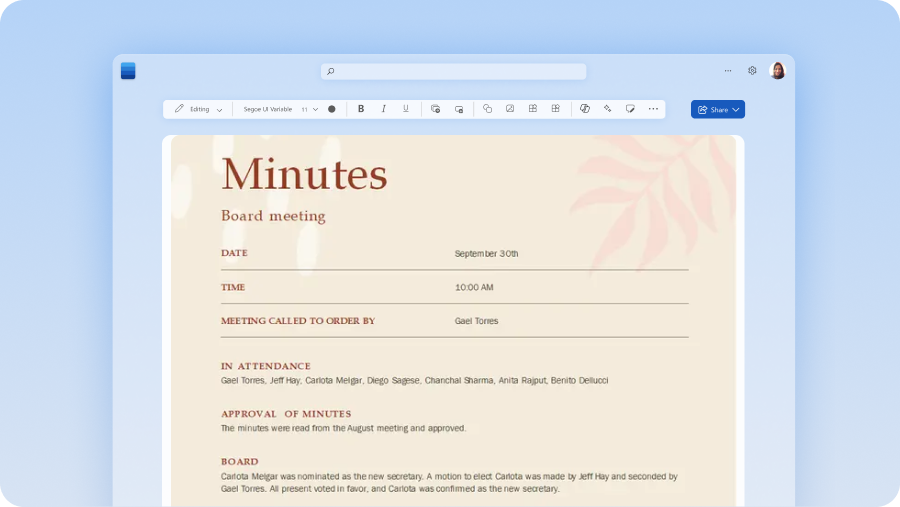Open title bar more options ellipsis

point(727,71)
